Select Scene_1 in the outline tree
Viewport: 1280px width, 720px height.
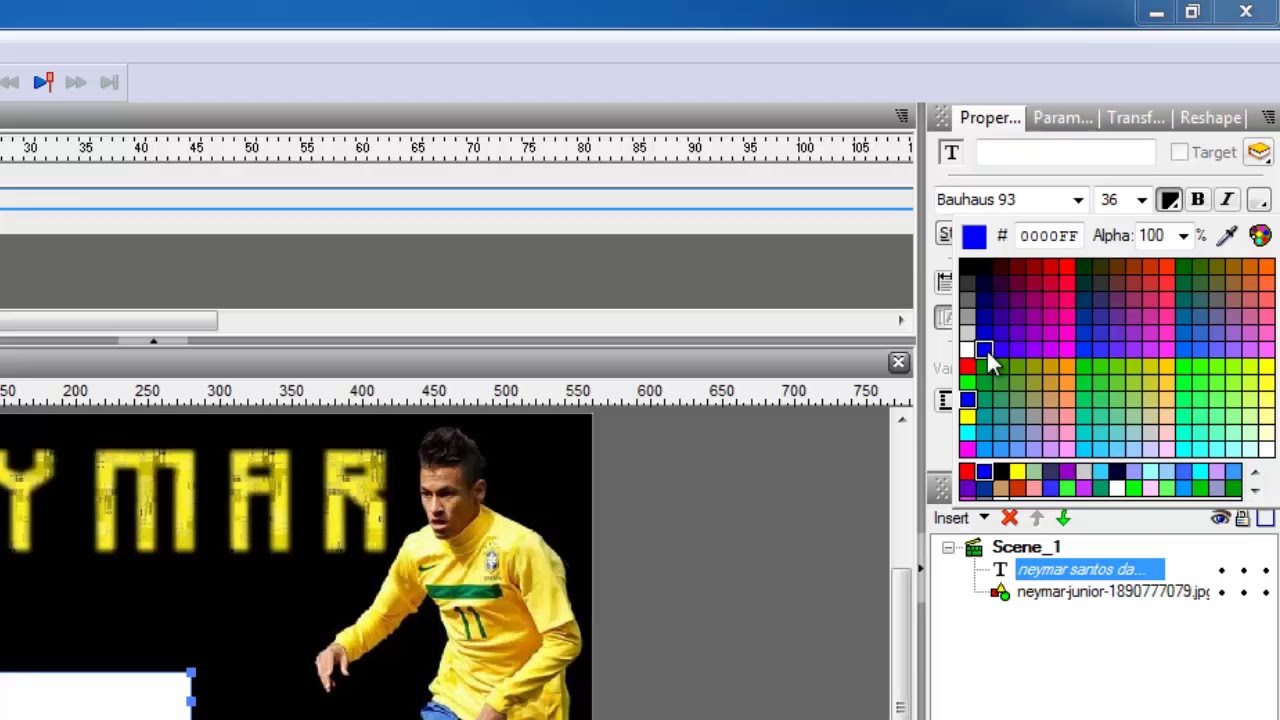1026,547
